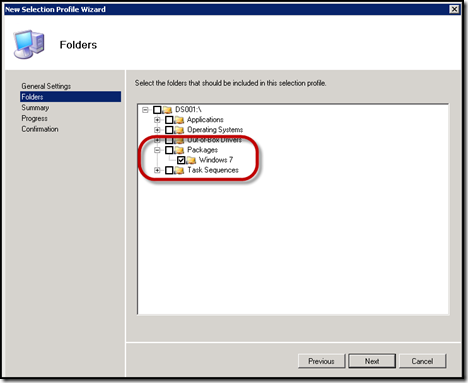Click the New Selection Profile Wizard title
The height and width of the screenshot is (383, 468).
click(x=55, y=9)
